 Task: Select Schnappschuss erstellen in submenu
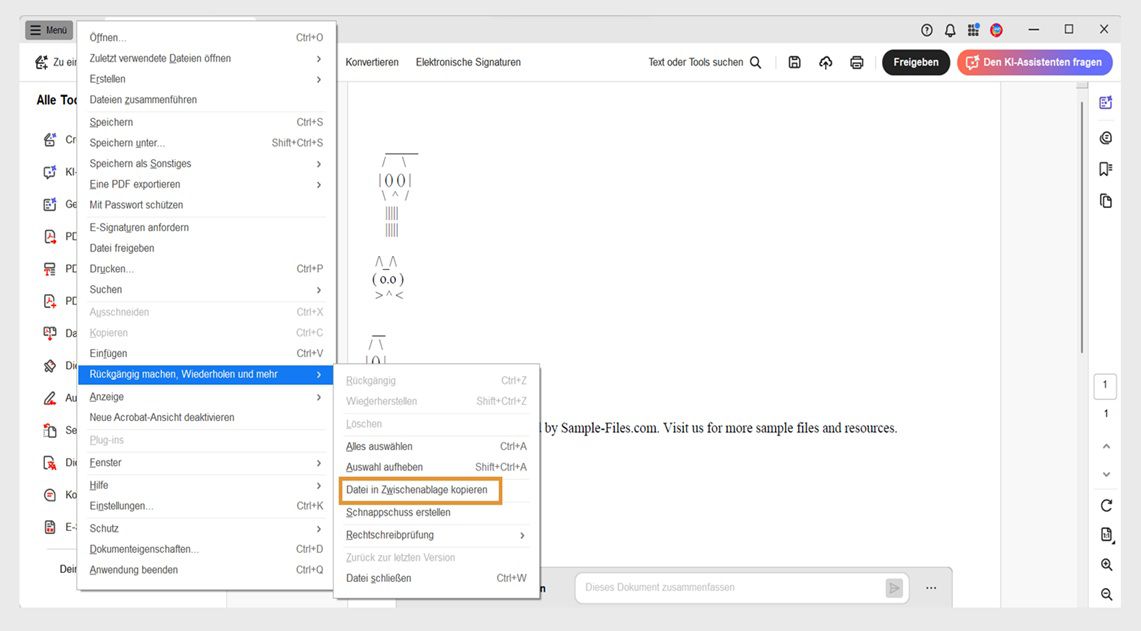point(436,512)
